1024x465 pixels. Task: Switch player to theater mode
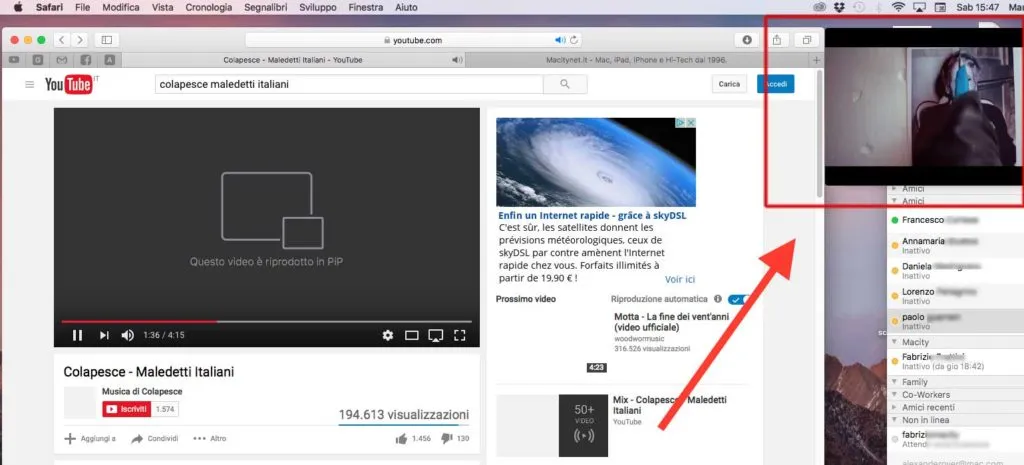[x=411, y=335]
